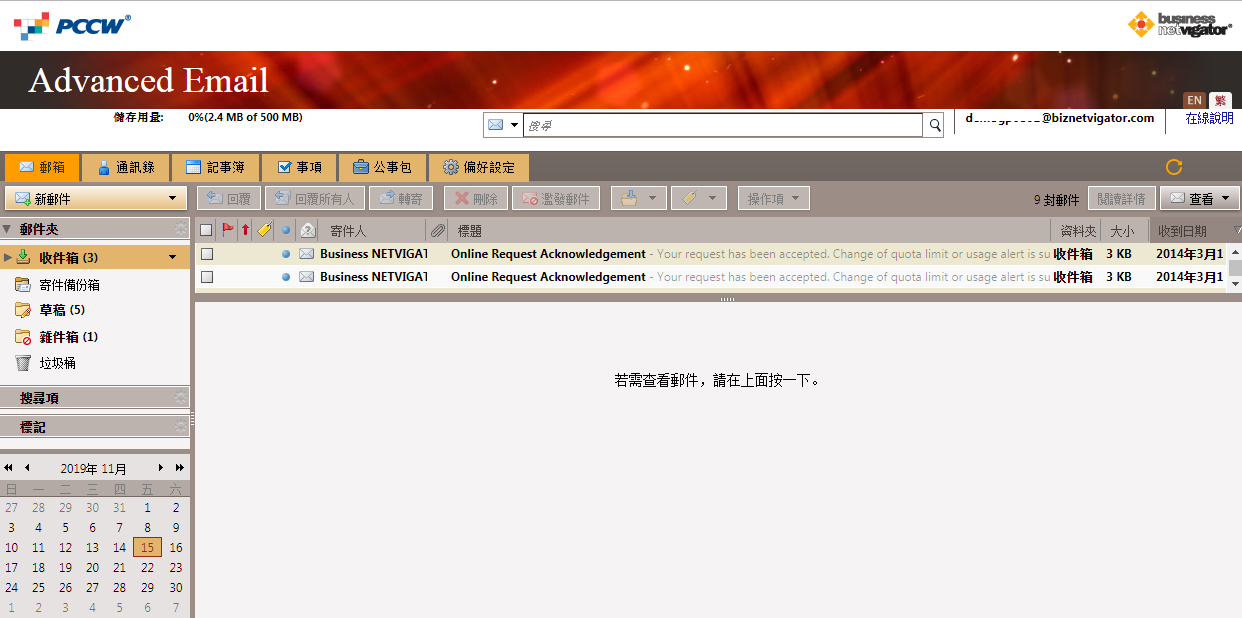
Task: Click the paperclip attachment column header icon
Action: 437,230
